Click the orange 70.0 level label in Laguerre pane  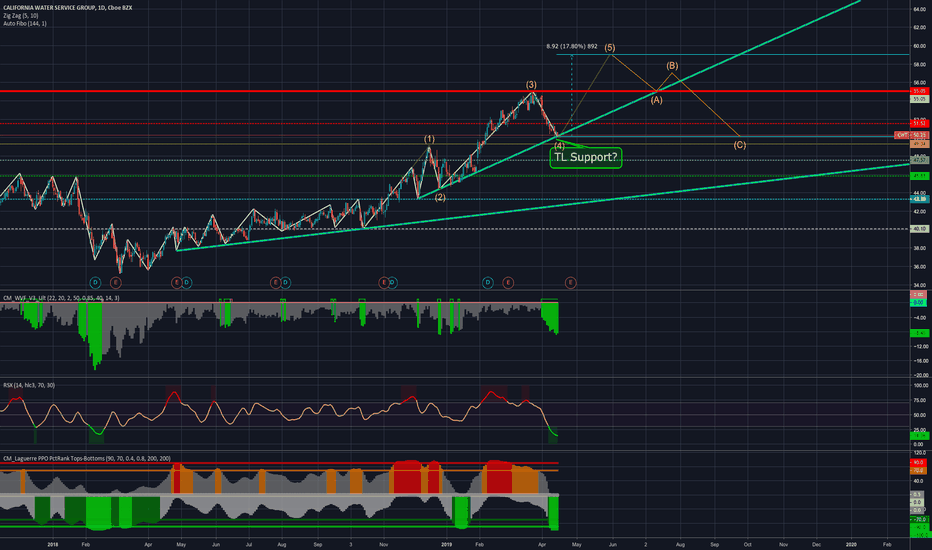point(919,470)
